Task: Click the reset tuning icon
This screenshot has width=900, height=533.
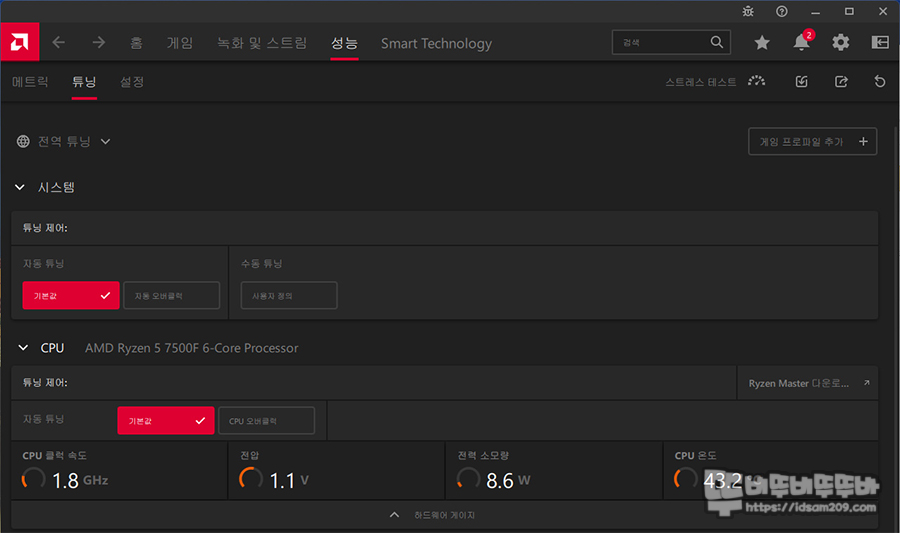Action: coord(879,81)
